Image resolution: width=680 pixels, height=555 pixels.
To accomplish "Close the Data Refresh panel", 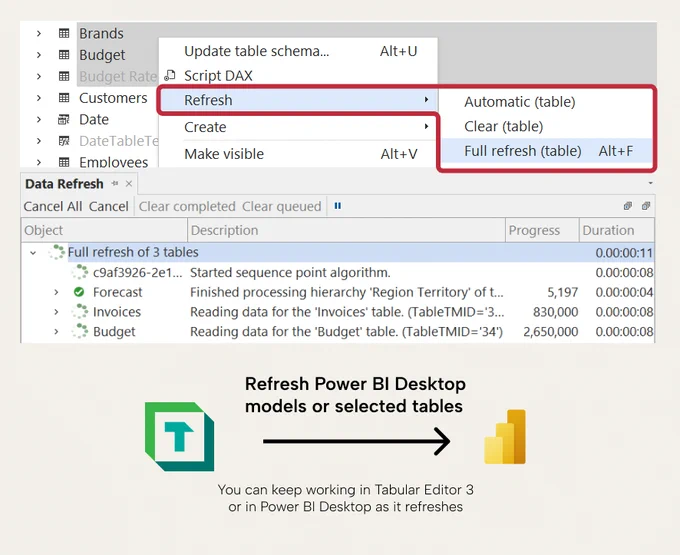I will pos(129,183).
